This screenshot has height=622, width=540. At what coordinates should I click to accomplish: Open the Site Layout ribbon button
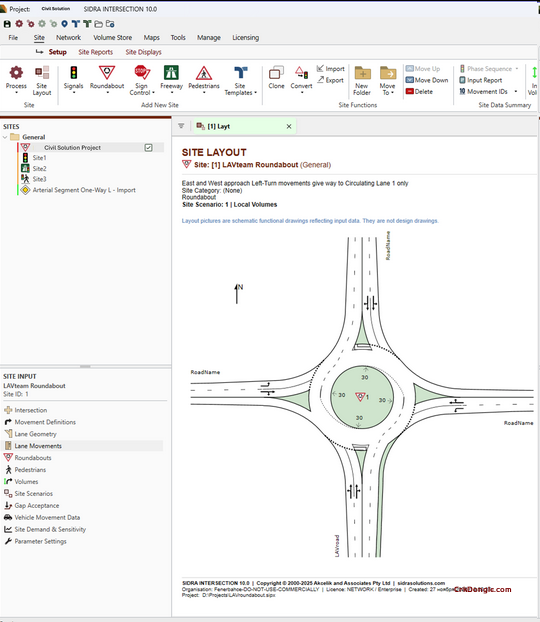point(42,81)
